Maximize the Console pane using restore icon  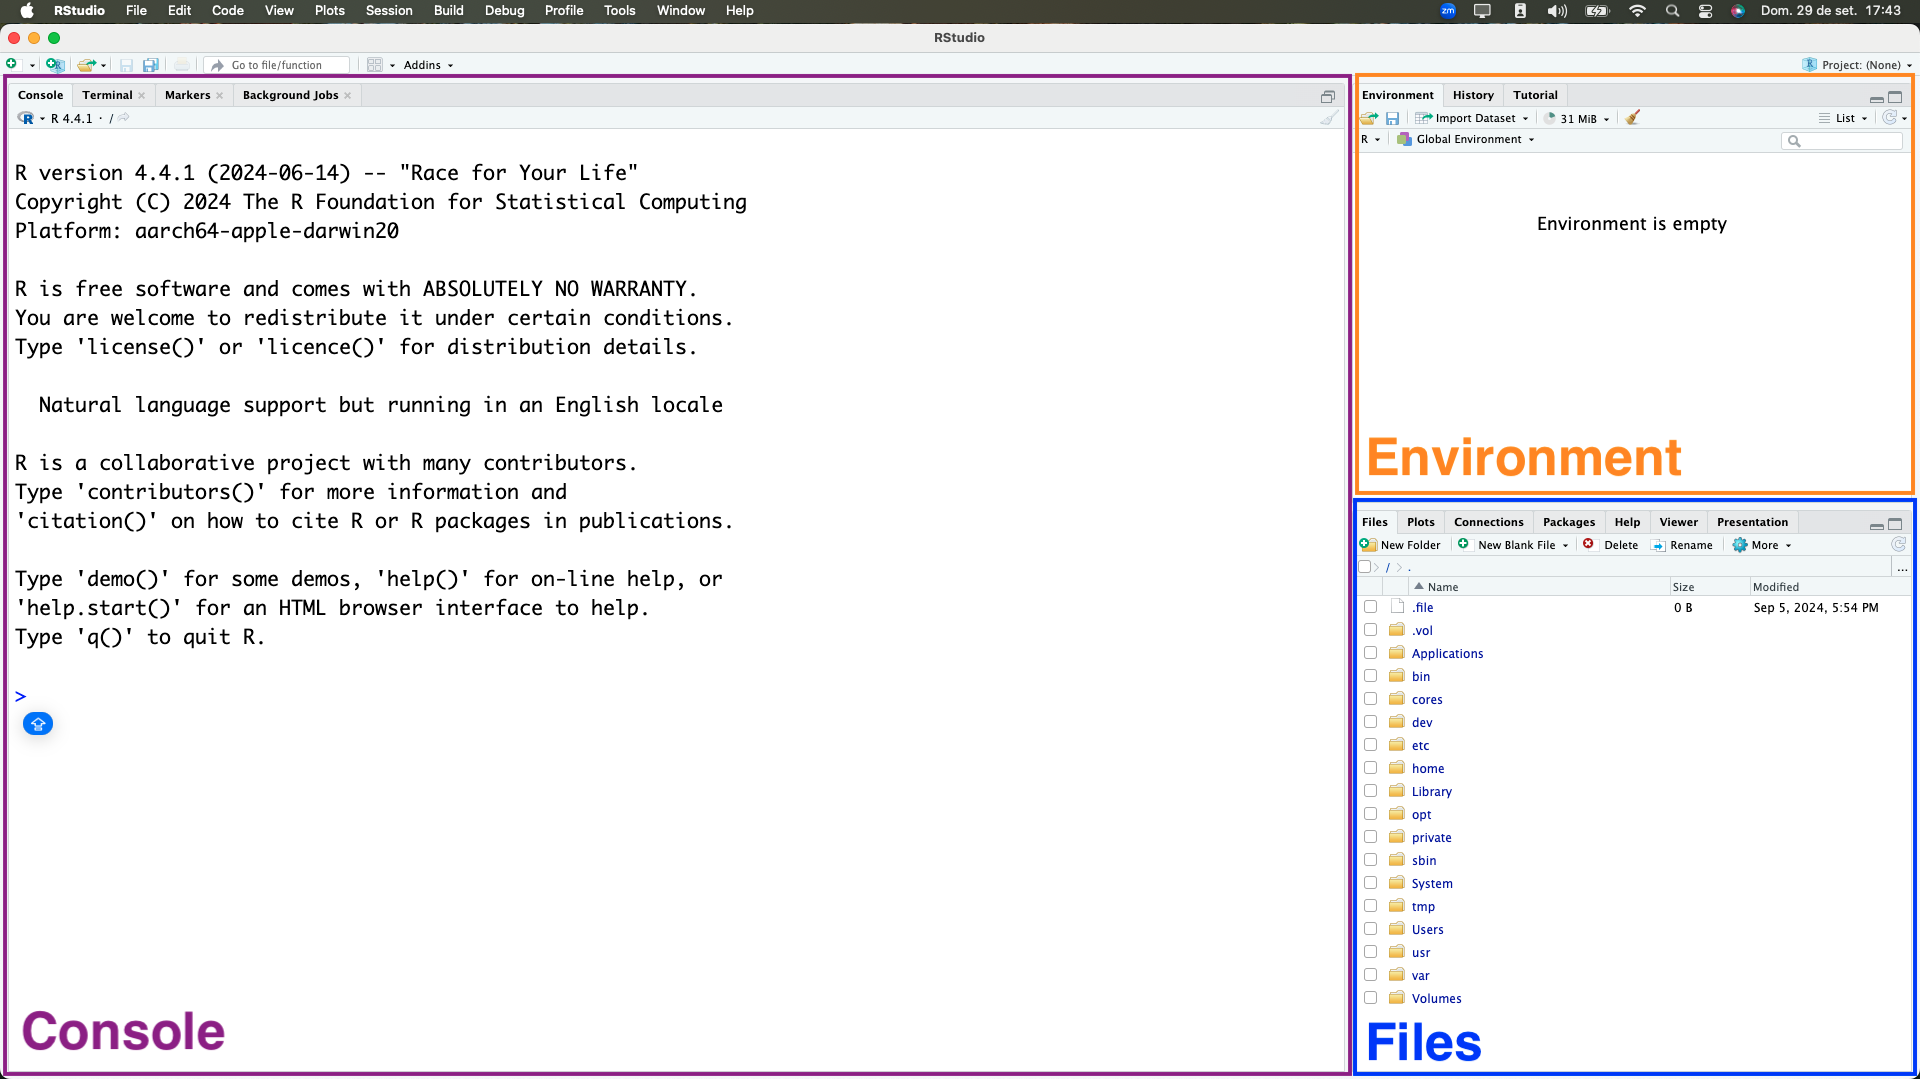[1328, 96]
